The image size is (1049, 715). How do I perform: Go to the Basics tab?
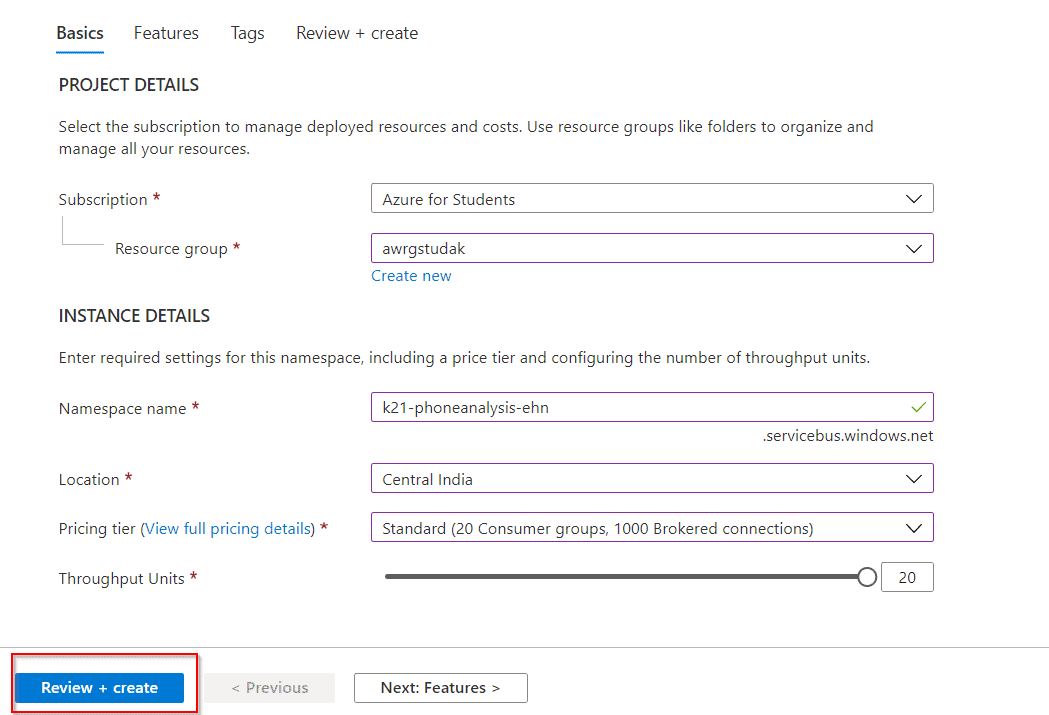tap(80, 33)
